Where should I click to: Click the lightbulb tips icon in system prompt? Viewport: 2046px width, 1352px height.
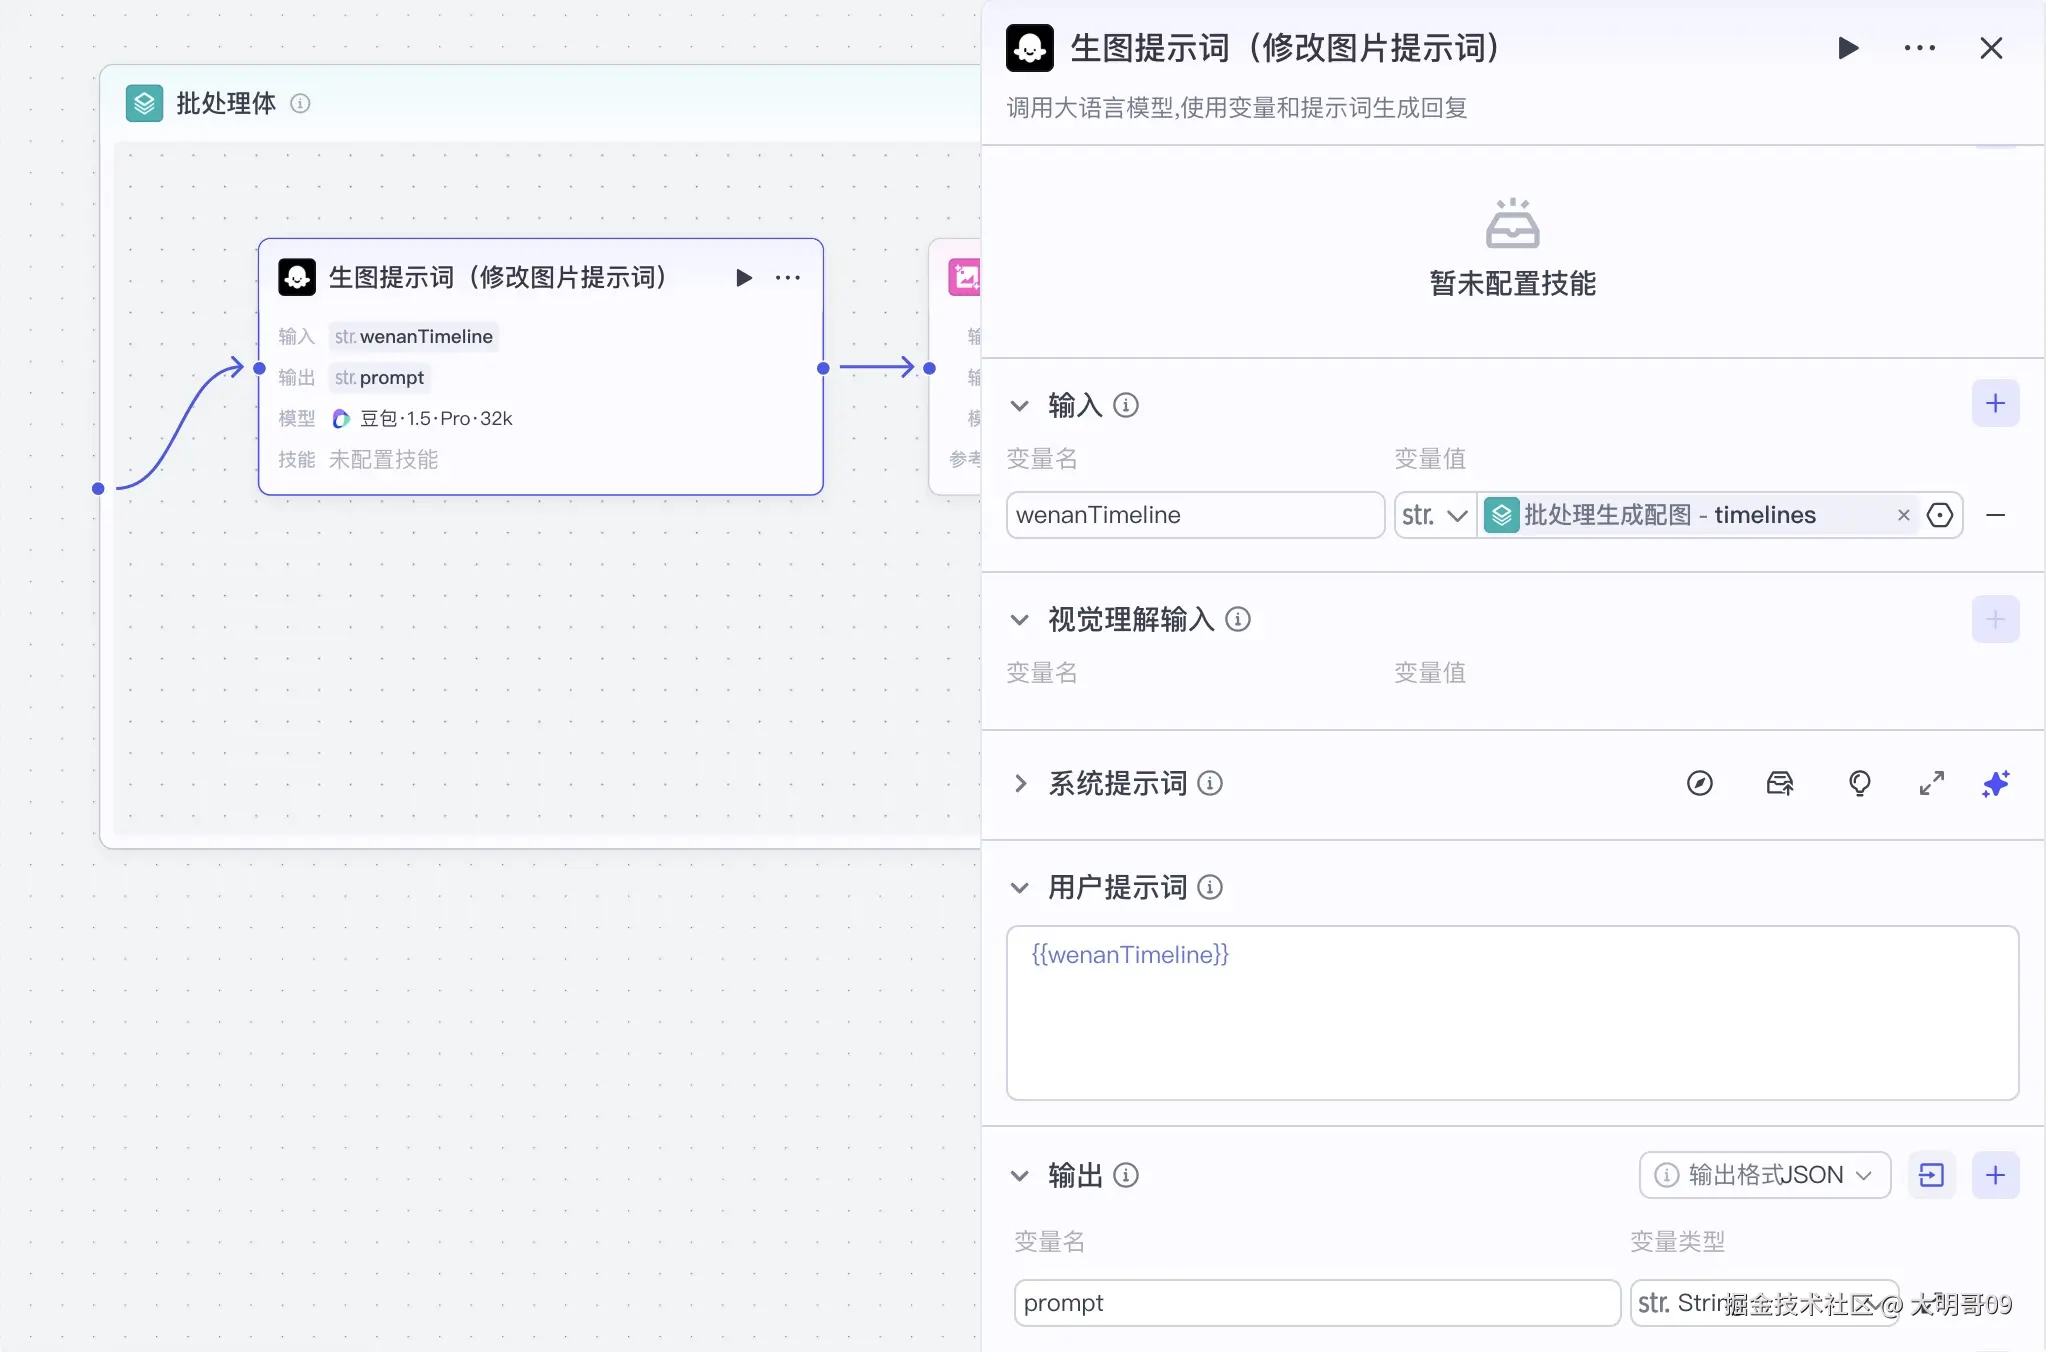1859,783
